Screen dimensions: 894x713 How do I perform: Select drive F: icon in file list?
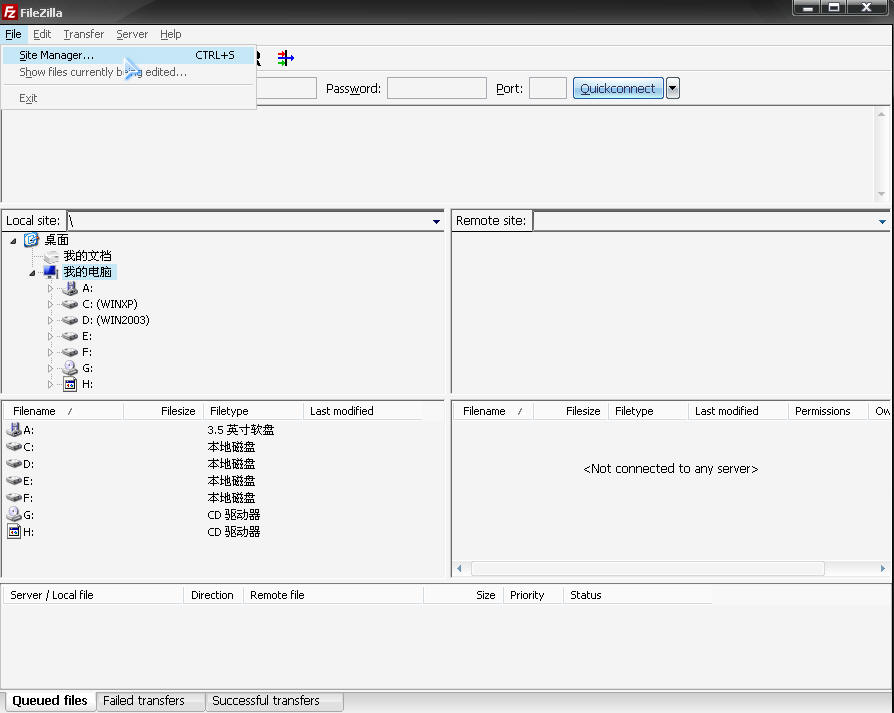point(14,498)
